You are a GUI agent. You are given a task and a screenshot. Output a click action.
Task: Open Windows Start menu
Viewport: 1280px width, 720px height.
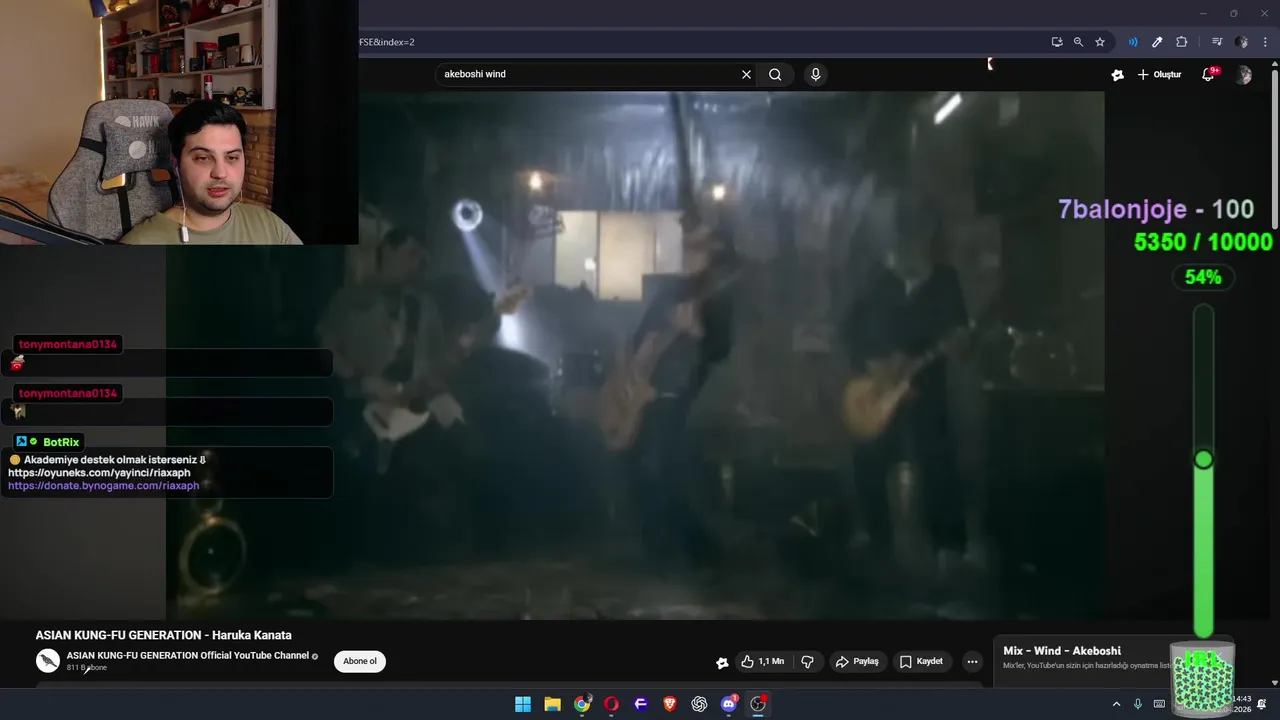point(523,704)
